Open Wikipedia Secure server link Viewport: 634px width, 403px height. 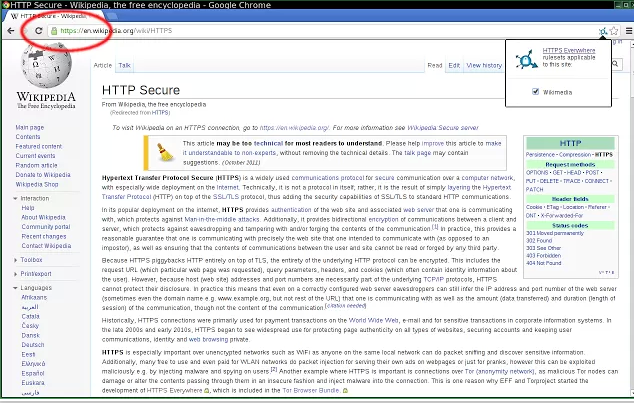tap(443, 128)
